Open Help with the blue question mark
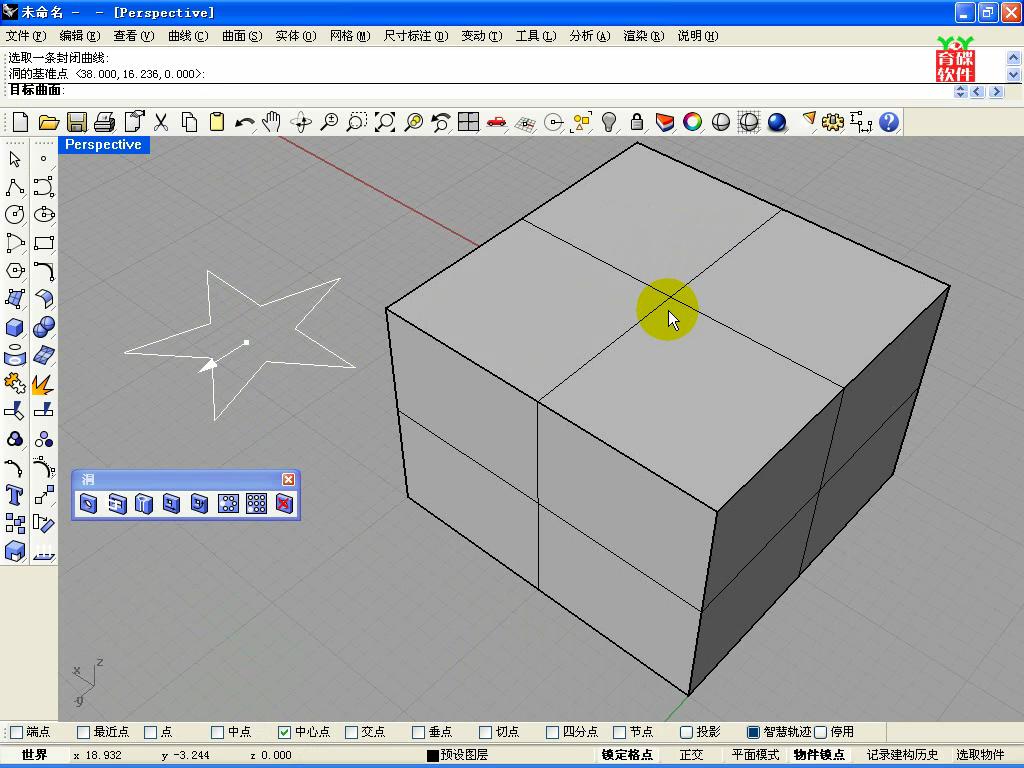Viewport: 1024px width, 768px height. pyautogui.click(x=889, y=122)
